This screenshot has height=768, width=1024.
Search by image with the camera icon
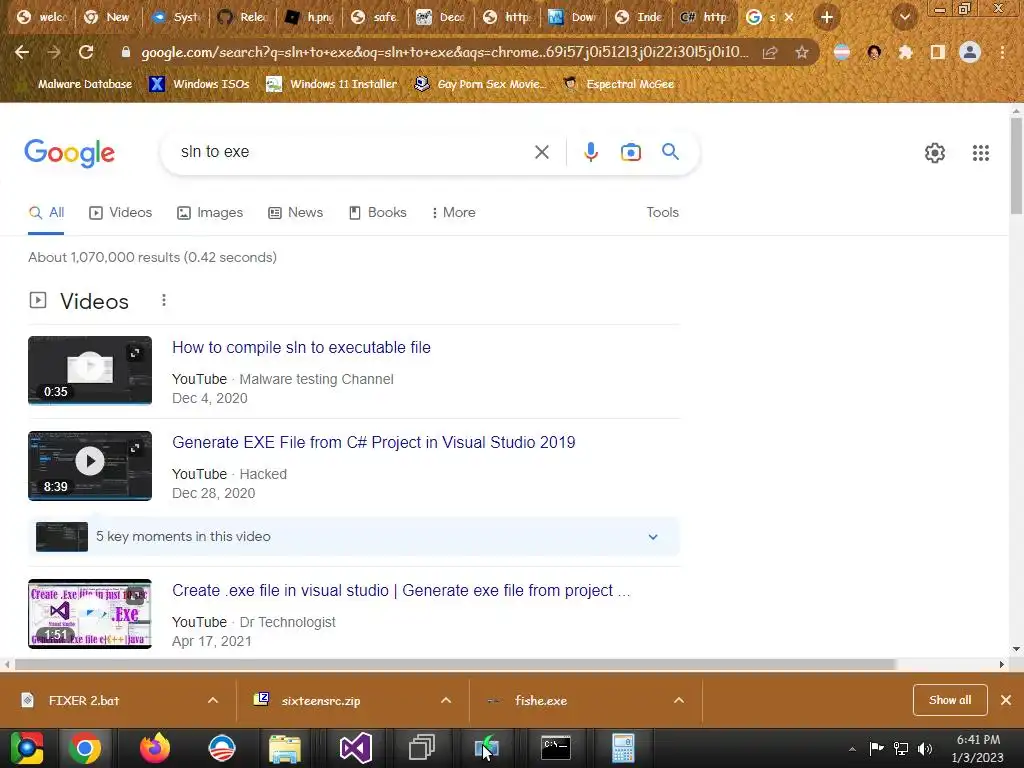pos(630,152)
